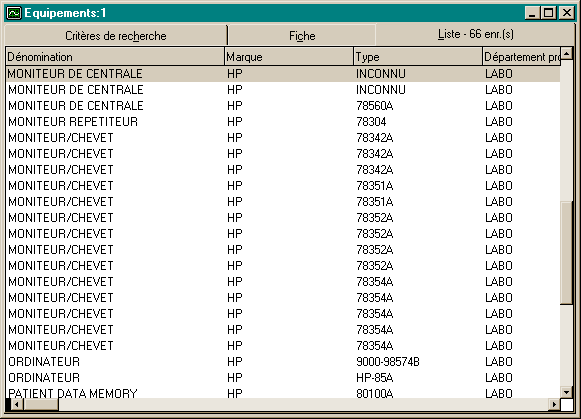Click the vertical scrollbar up arrow
The image size is (581, 419).
(x=567, y=54)
